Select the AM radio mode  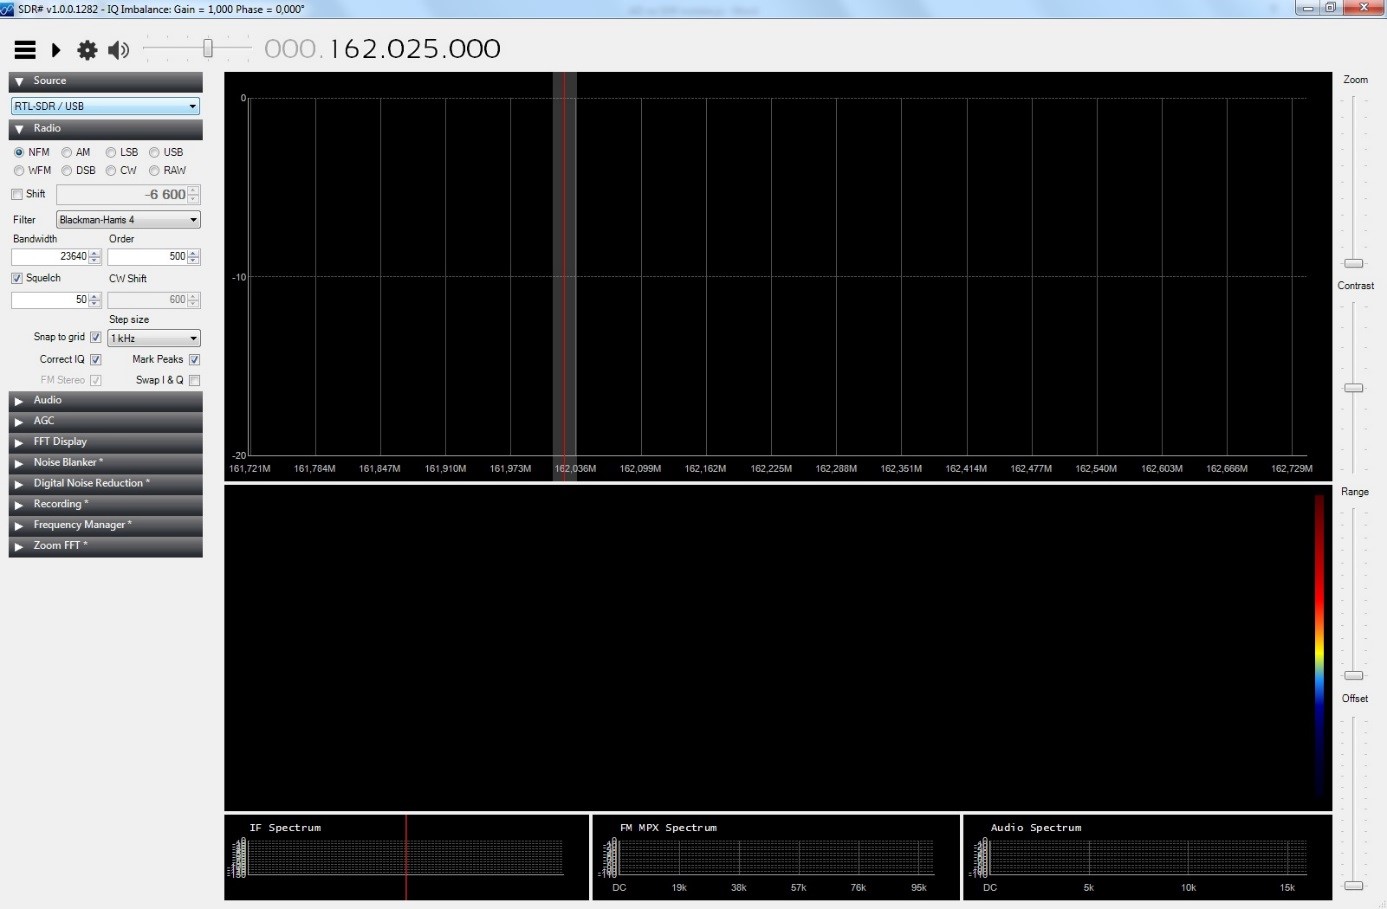click(x=67, y=153)
